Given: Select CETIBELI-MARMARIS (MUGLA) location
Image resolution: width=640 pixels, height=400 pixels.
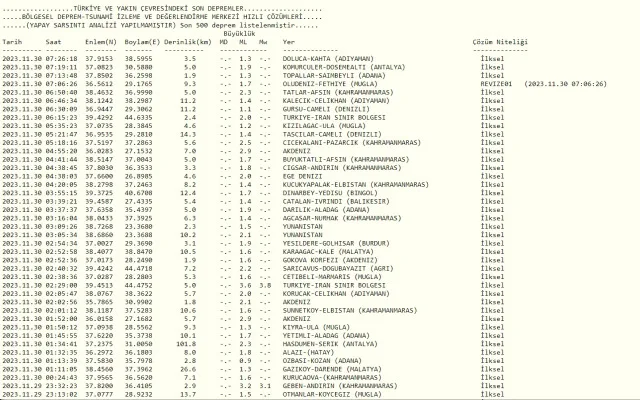Looking at the screenshot, I should (332, 277).
